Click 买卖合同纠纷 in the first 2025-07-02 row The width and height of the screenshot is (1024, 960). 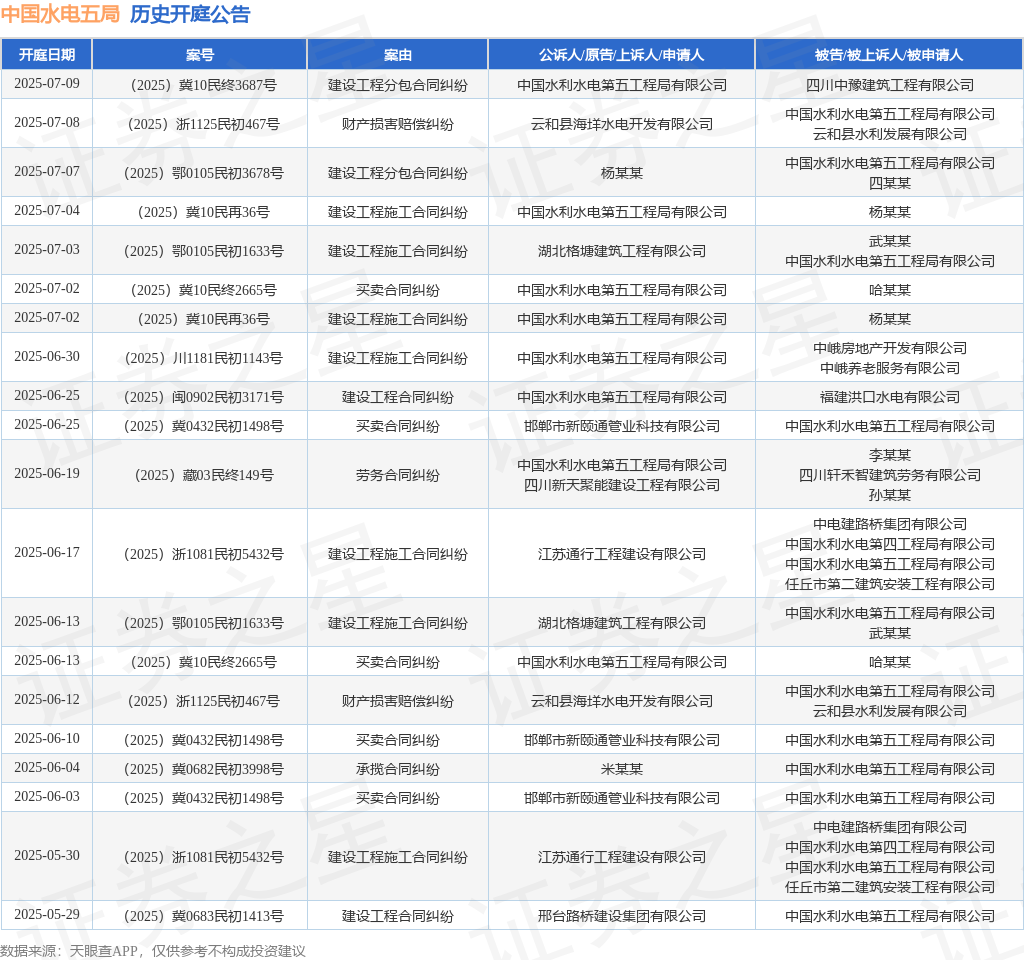(397, 290)
